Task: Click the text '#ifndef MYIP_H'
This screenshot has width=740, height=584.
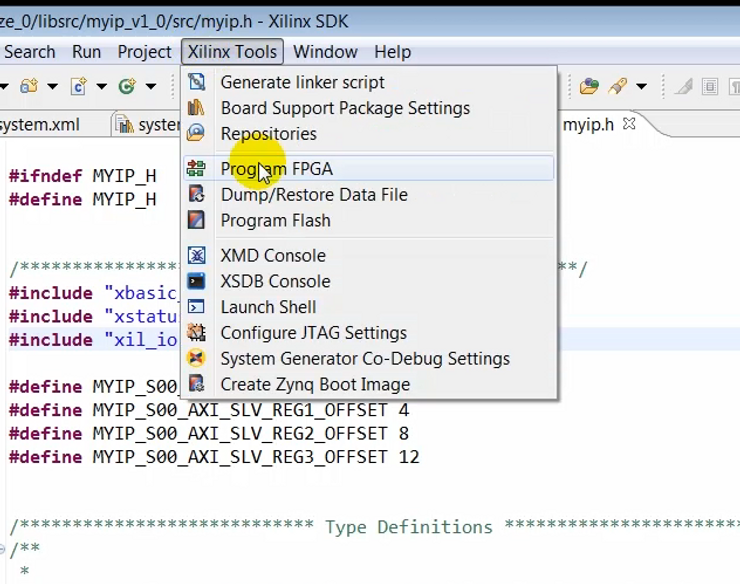Action: [x=83, y=176]
